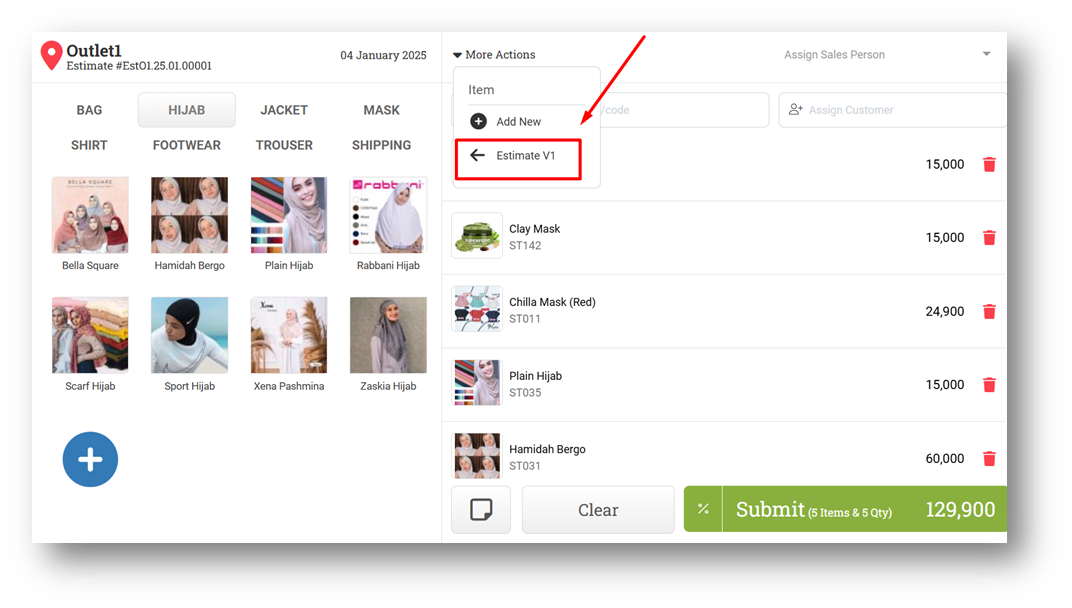Click the red outlet location pin

pos(51,55)
